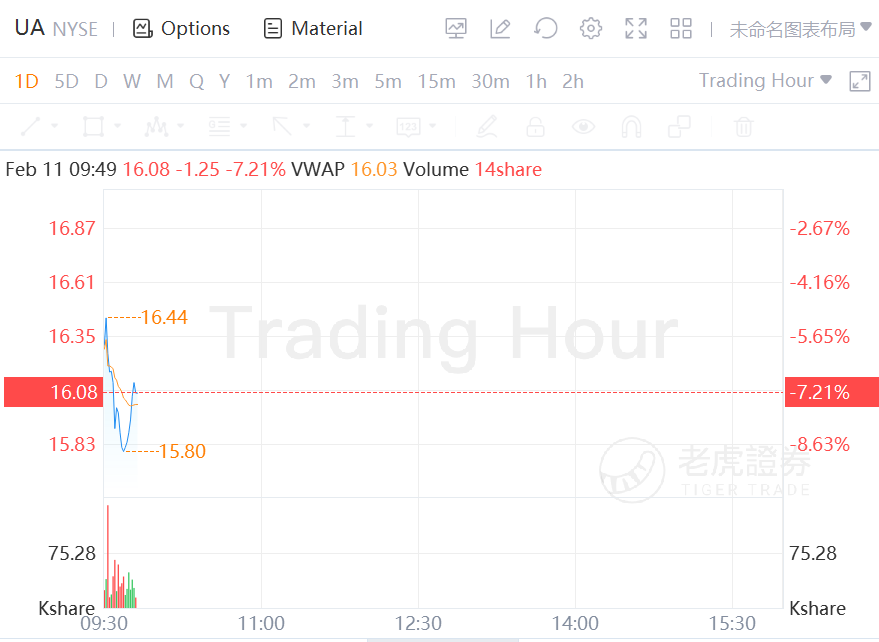Open the multi-chart grid layout icon
Image resolution: width=879 pixels, height=642 pixels.
click(681, 29)
